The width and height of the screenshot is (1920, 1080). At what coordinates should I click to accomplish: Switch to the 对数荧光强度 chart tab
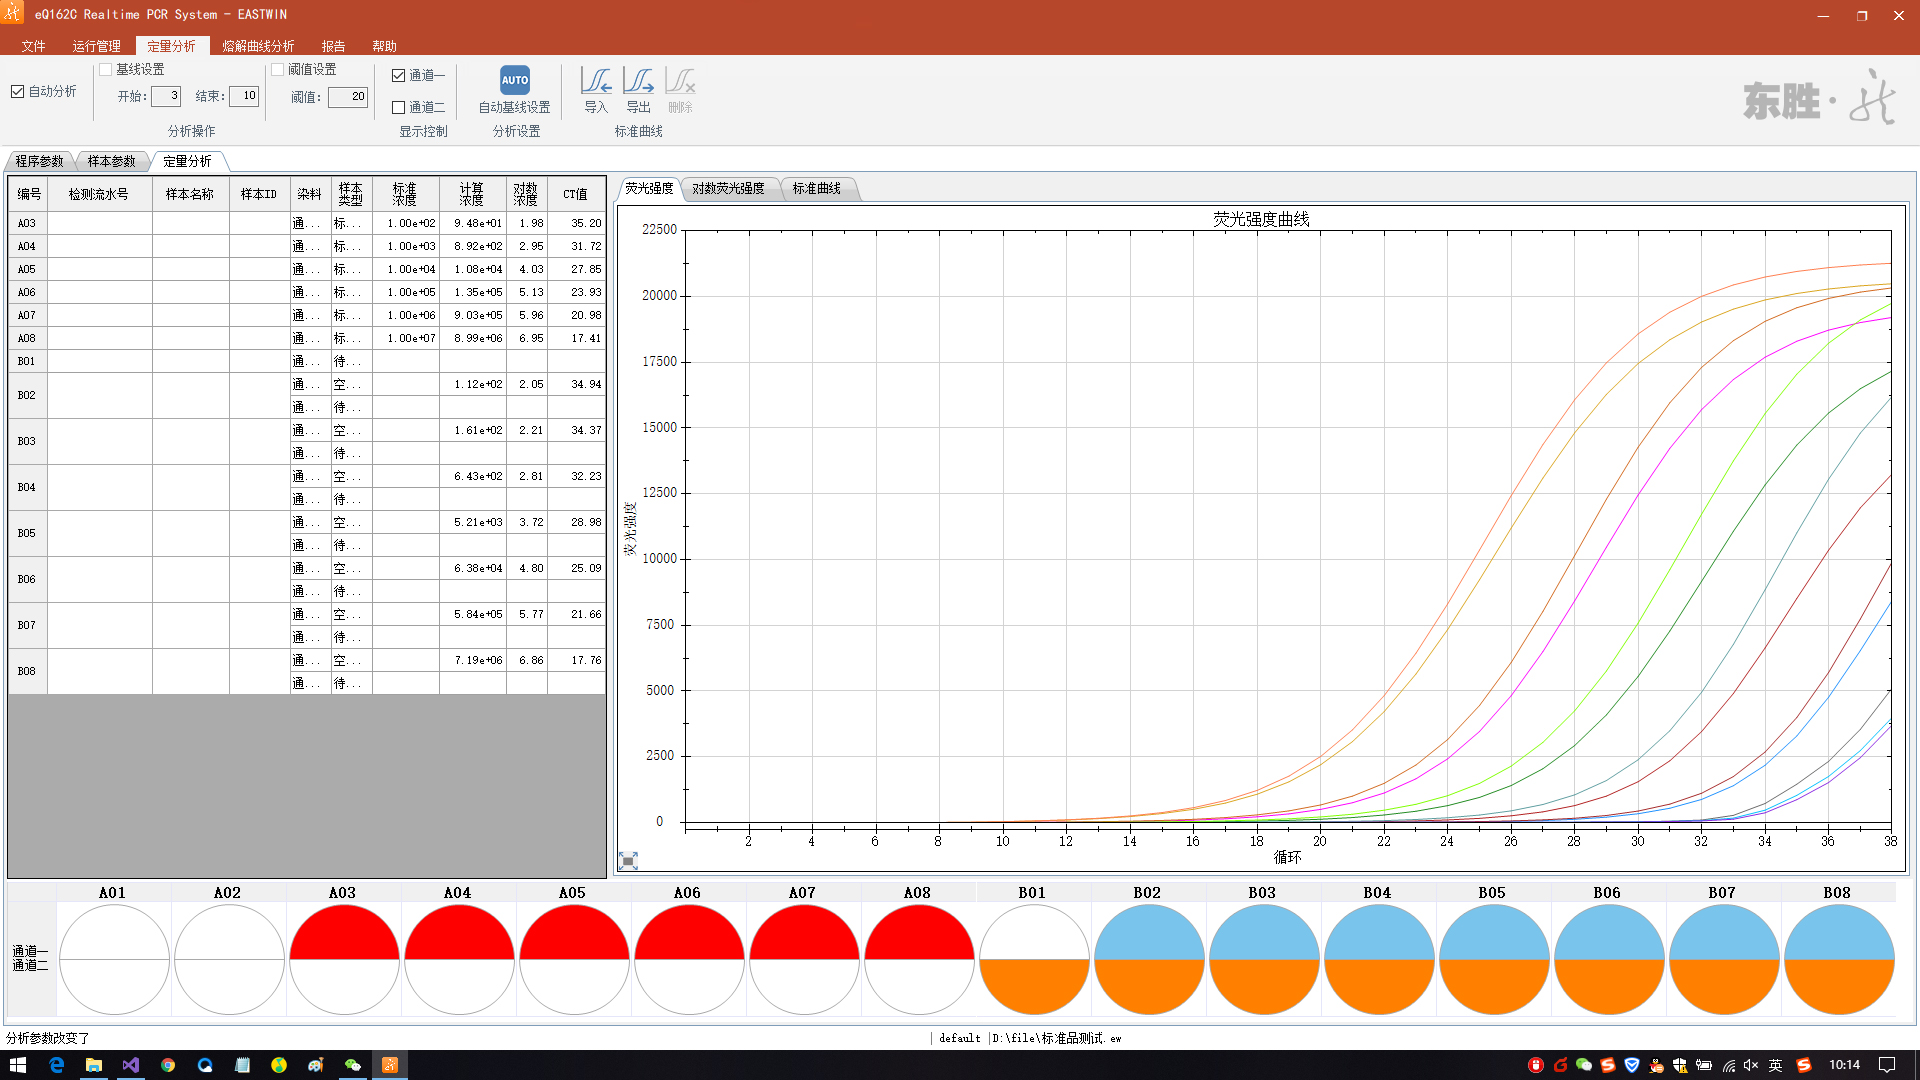click(728, 188)
